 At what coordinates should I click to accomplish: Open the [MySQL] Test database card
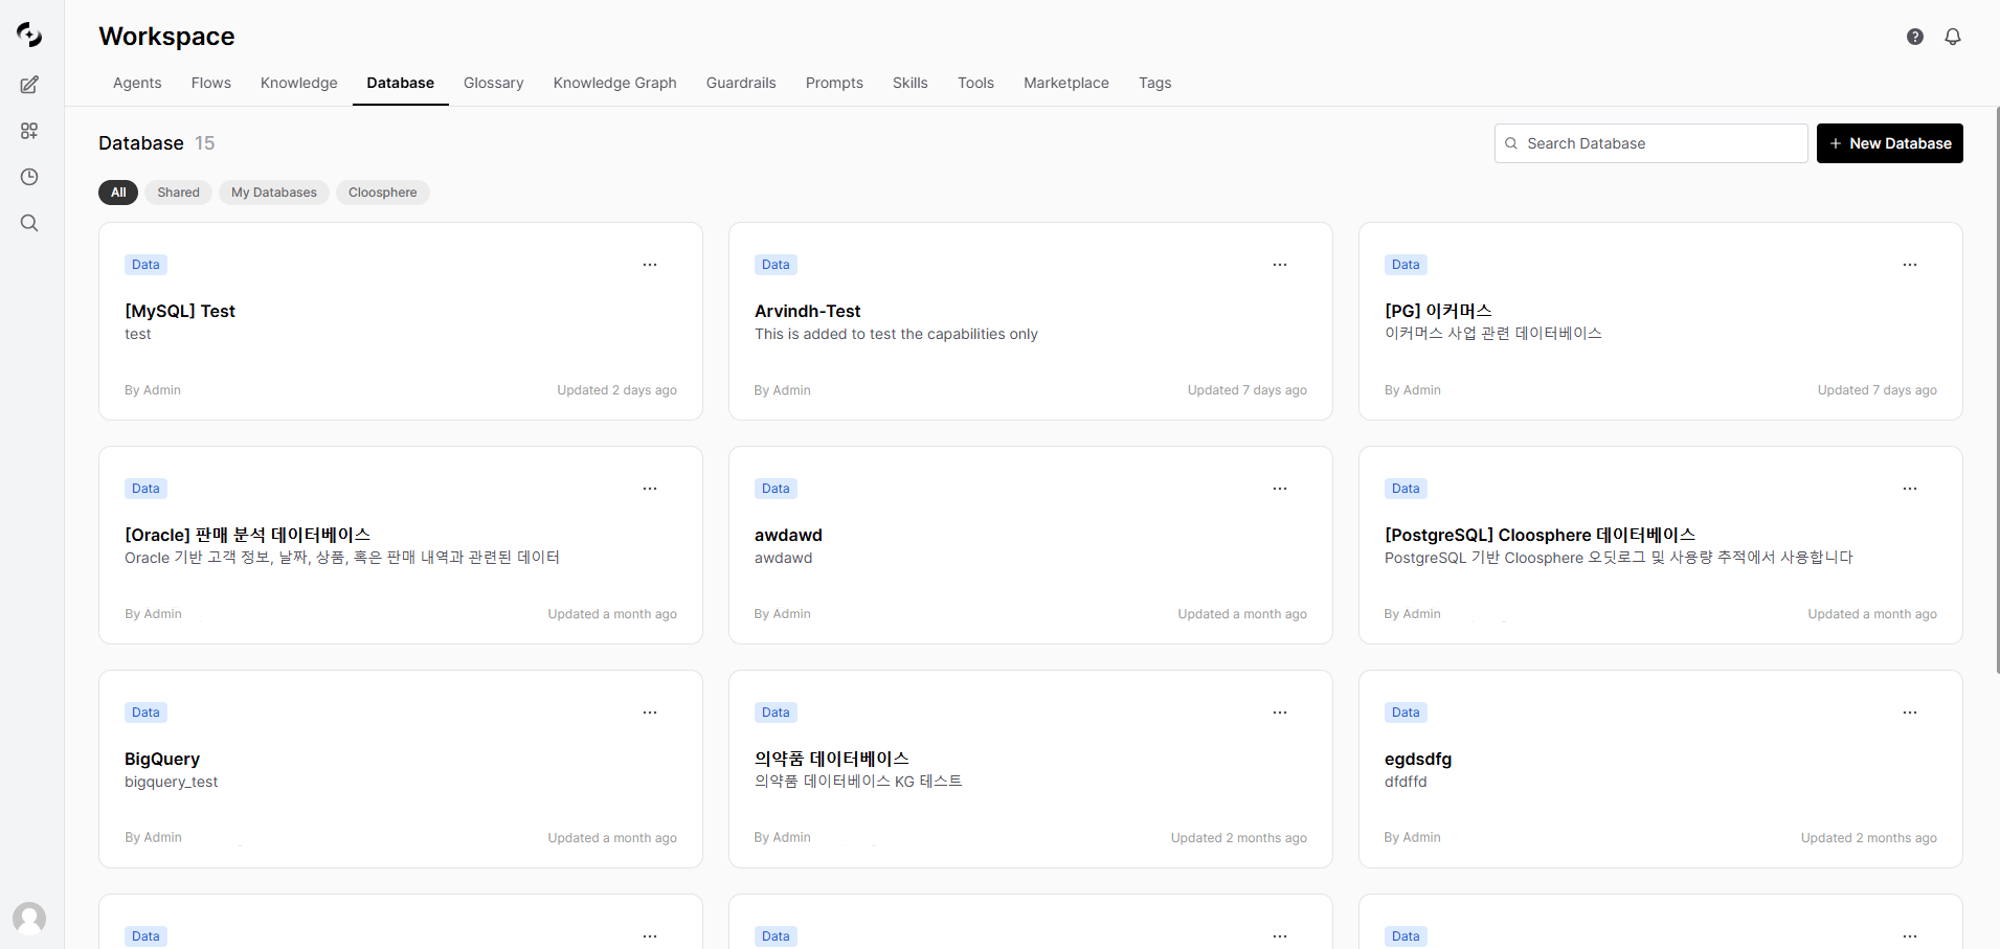(400, 321)
